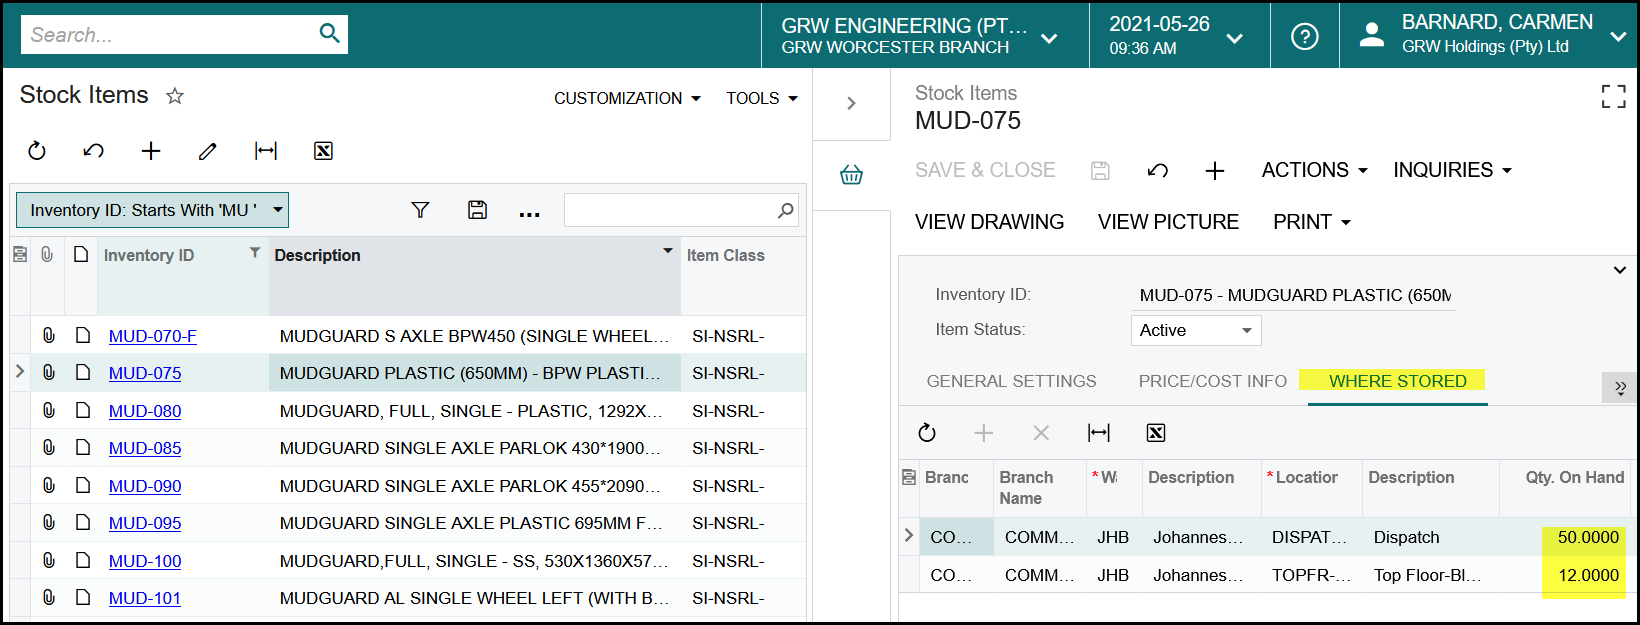The width and height of the screenshot is (1640, 625).
Task: Export Where Stored grid to Excel
Action: click(x=1156, y=433)
